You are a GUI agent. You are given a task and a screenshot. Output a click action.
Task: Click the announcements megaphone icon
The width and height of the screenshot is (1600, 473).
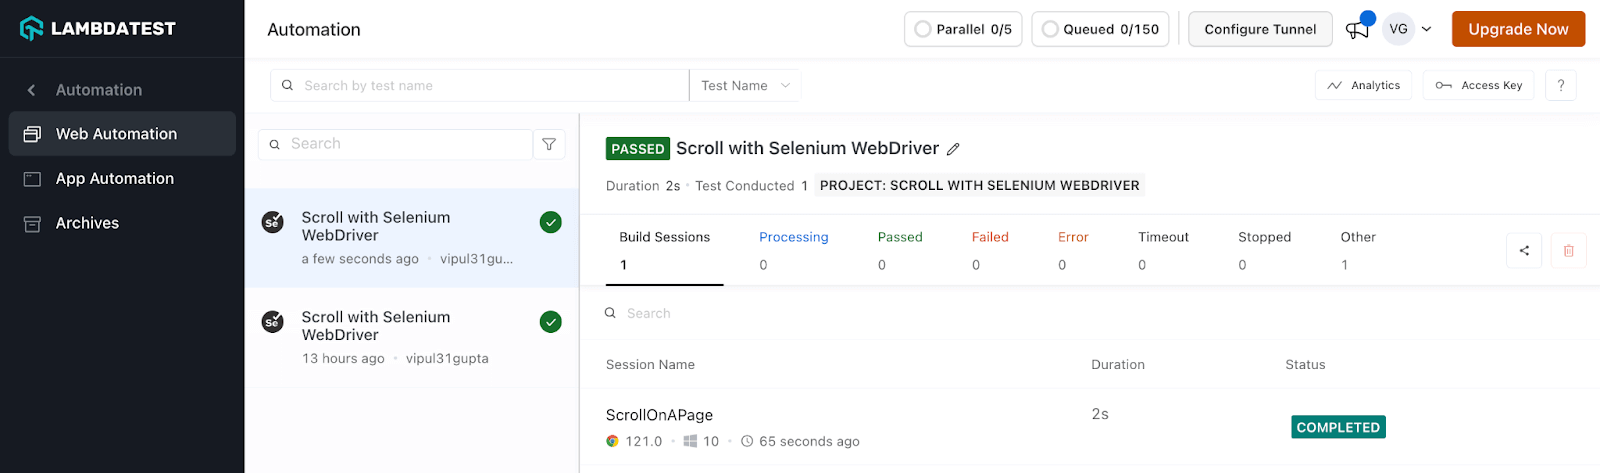click(1357, 30)
